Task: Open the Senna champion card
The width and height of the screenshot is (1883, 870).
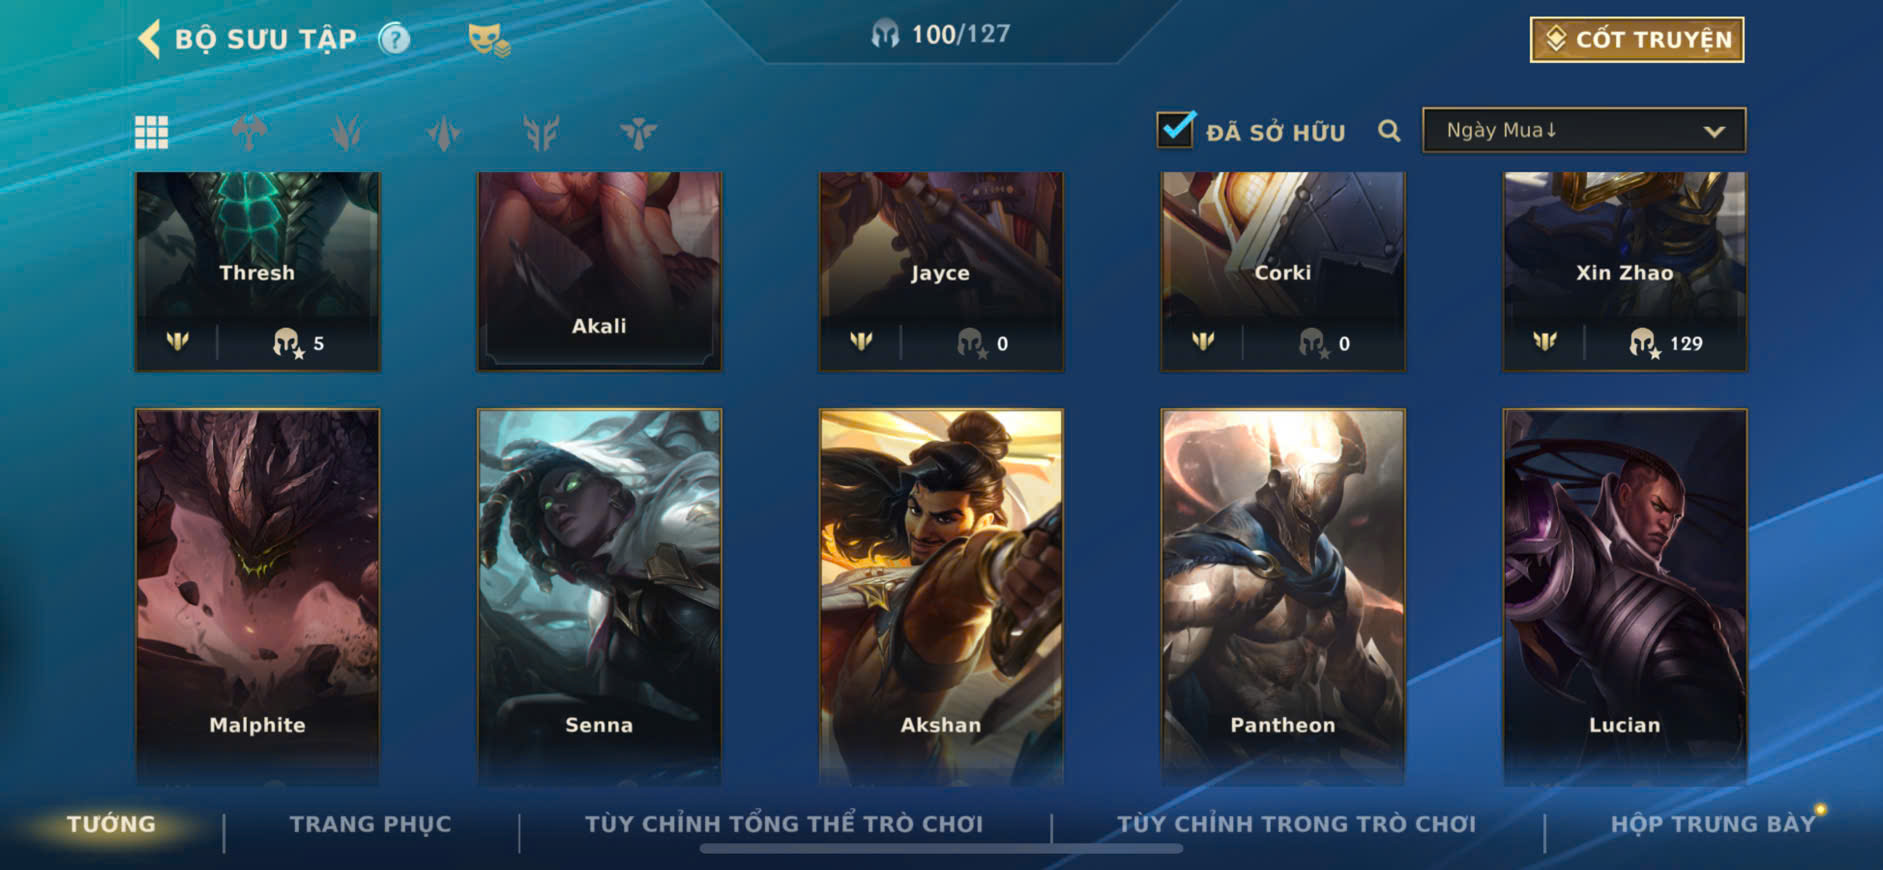Action: pyautogui.click(x=599, y=596)
